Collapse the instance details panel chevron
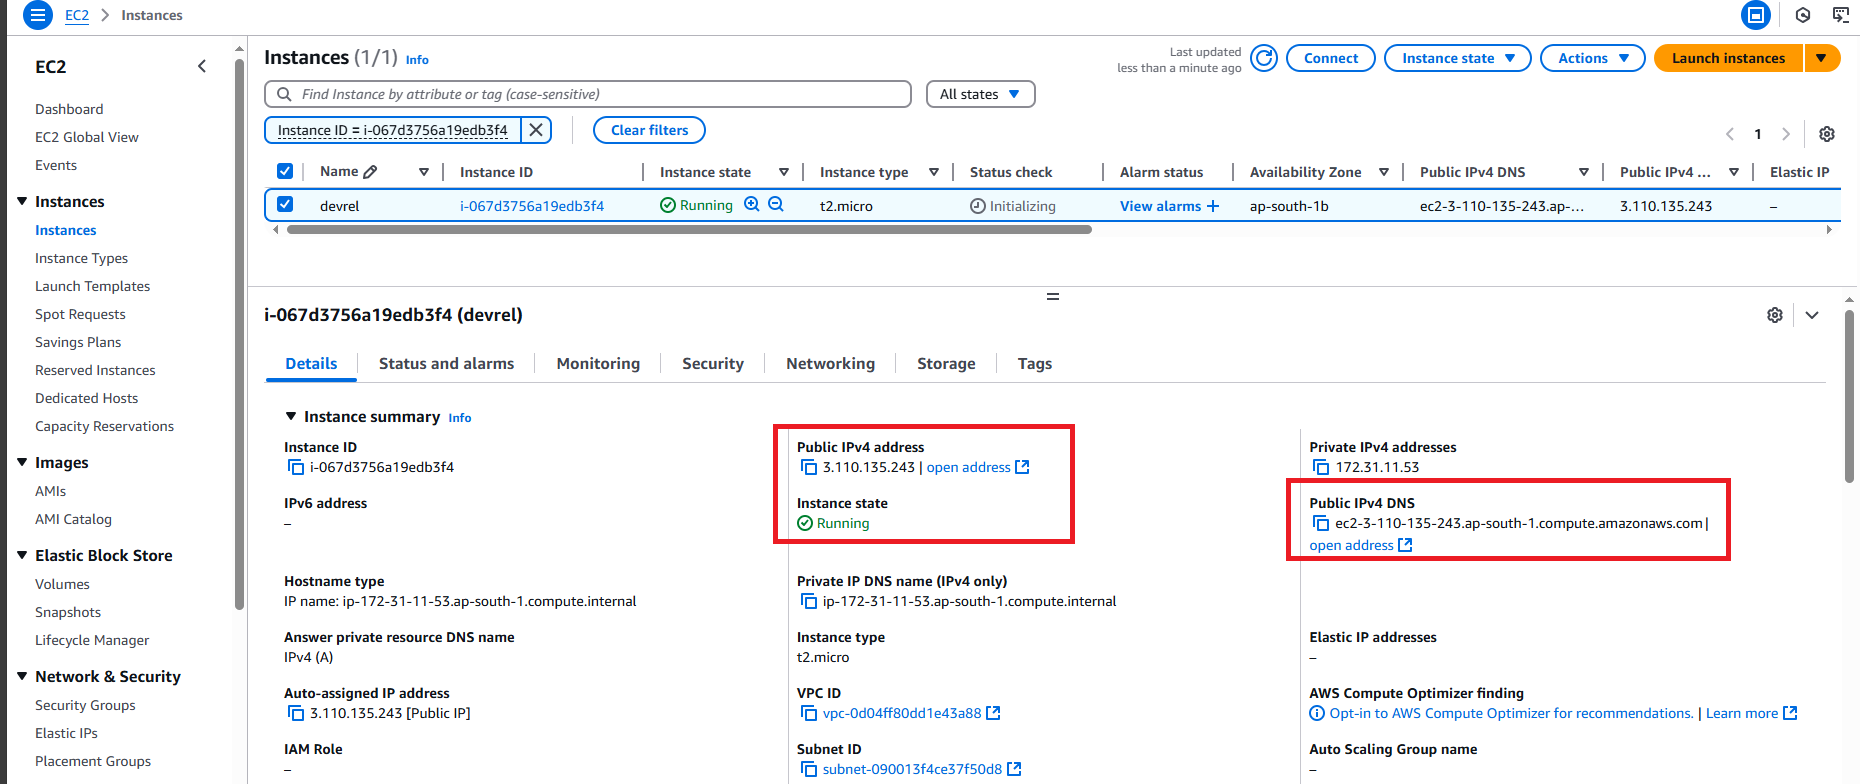The width and height of the screenshot is (1860, 784). (x=1812, y=315)
